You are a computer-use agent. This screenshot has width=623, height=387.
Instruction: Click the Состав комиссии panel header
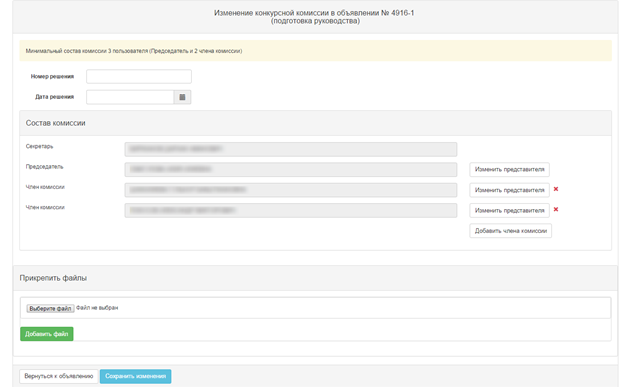315,123
